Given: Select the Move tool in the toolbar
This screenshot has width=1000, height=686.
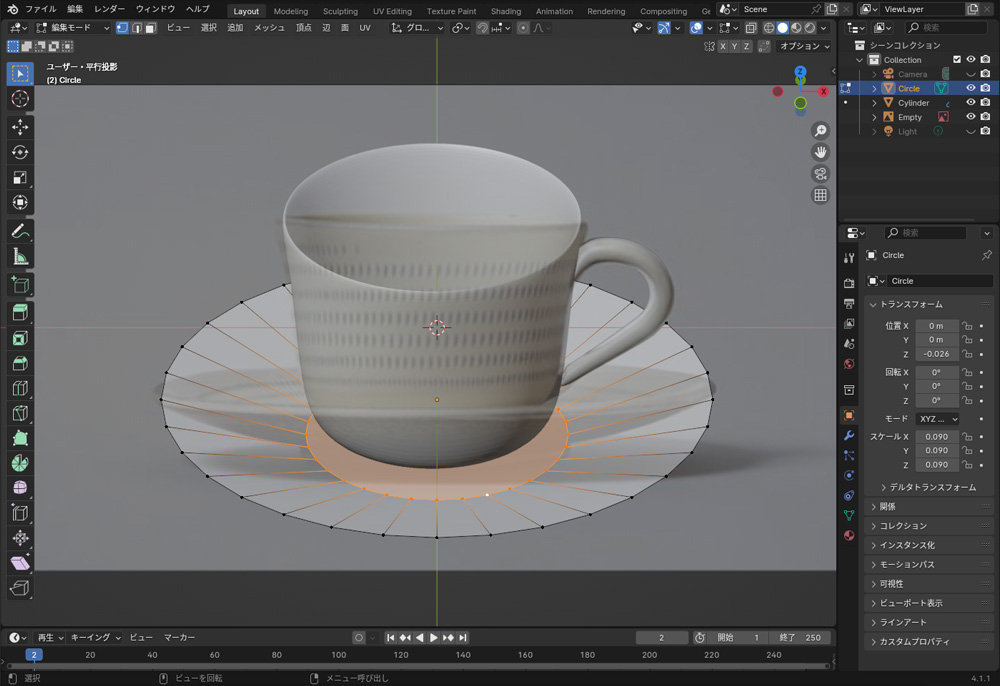Looking at the screenshot, I should point(20,127).
